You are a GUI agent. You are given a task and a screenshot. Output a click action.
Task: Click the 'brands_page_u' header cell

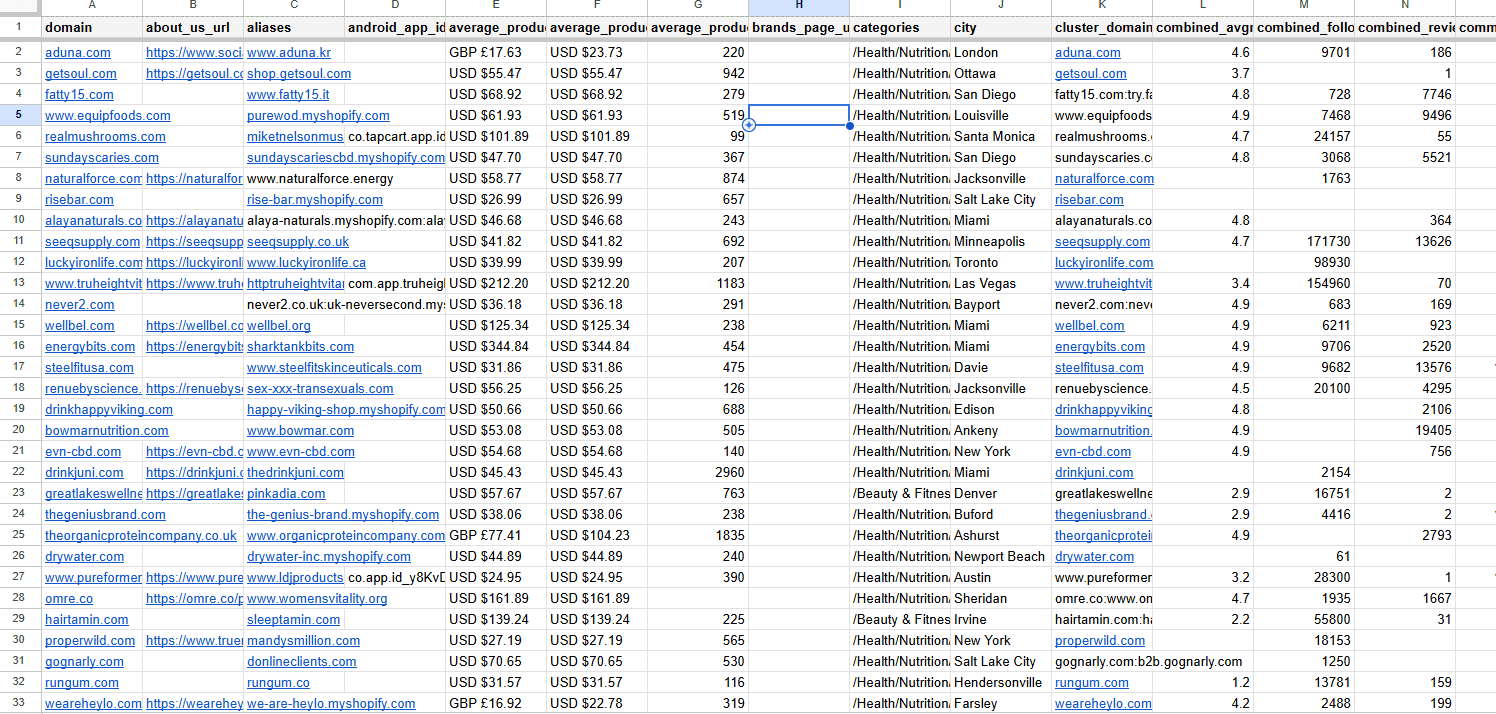(799, 28)
